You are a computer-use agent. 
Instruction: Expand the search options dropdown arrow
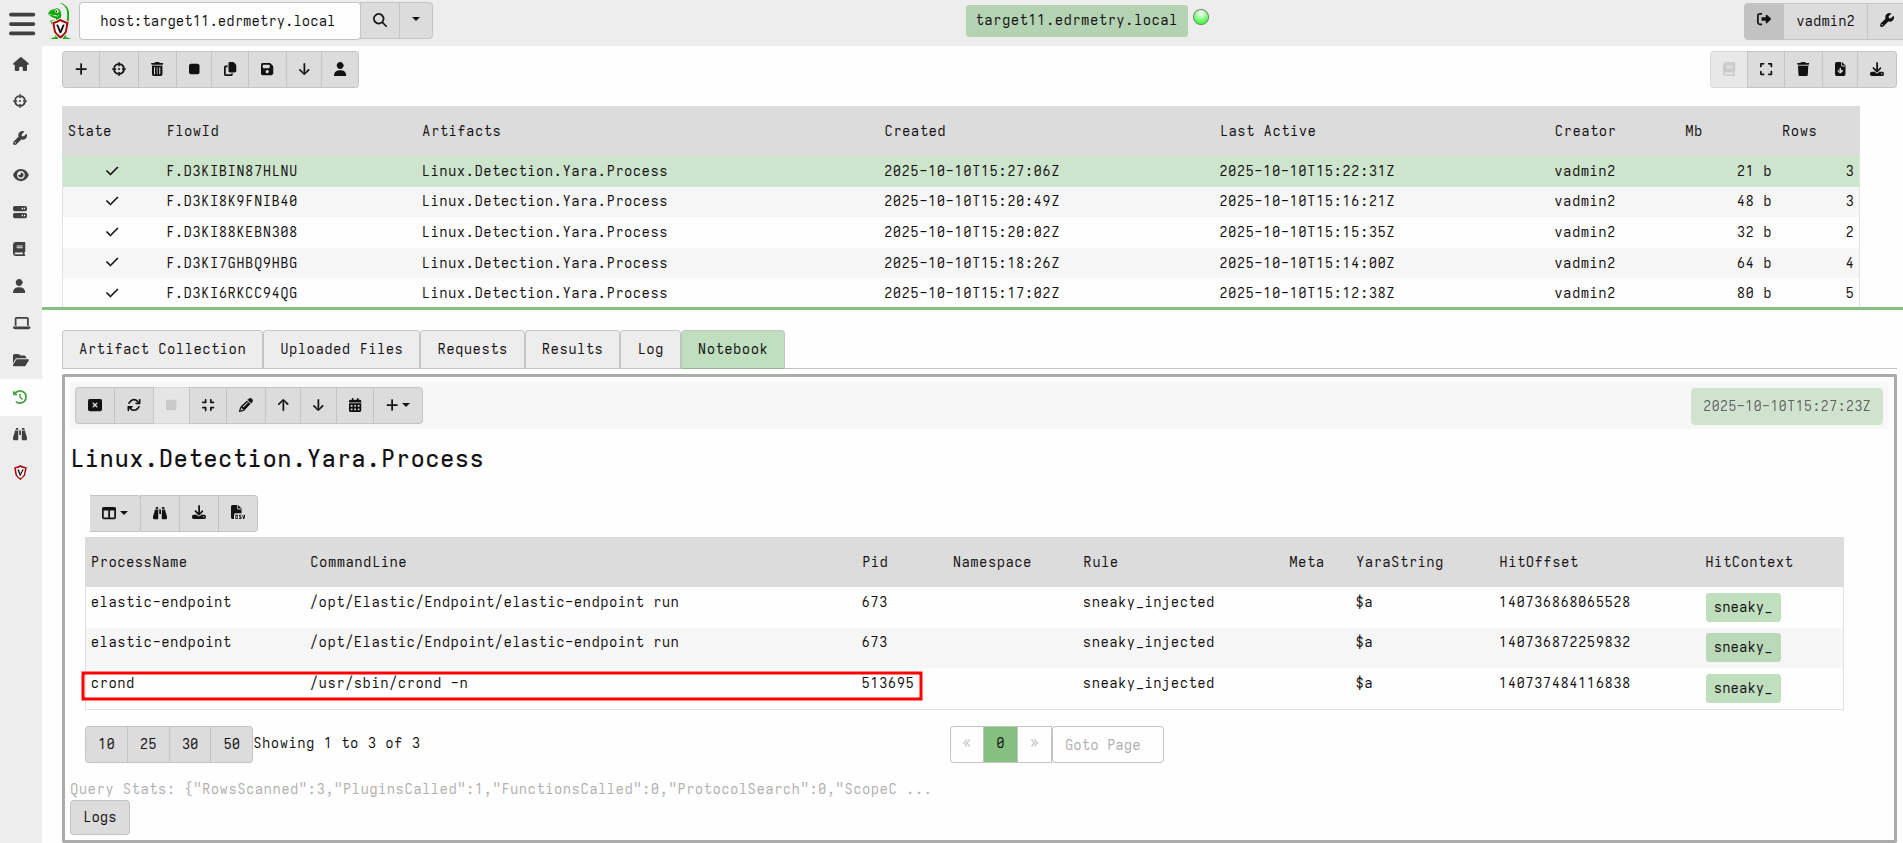(x=416, y=20)
